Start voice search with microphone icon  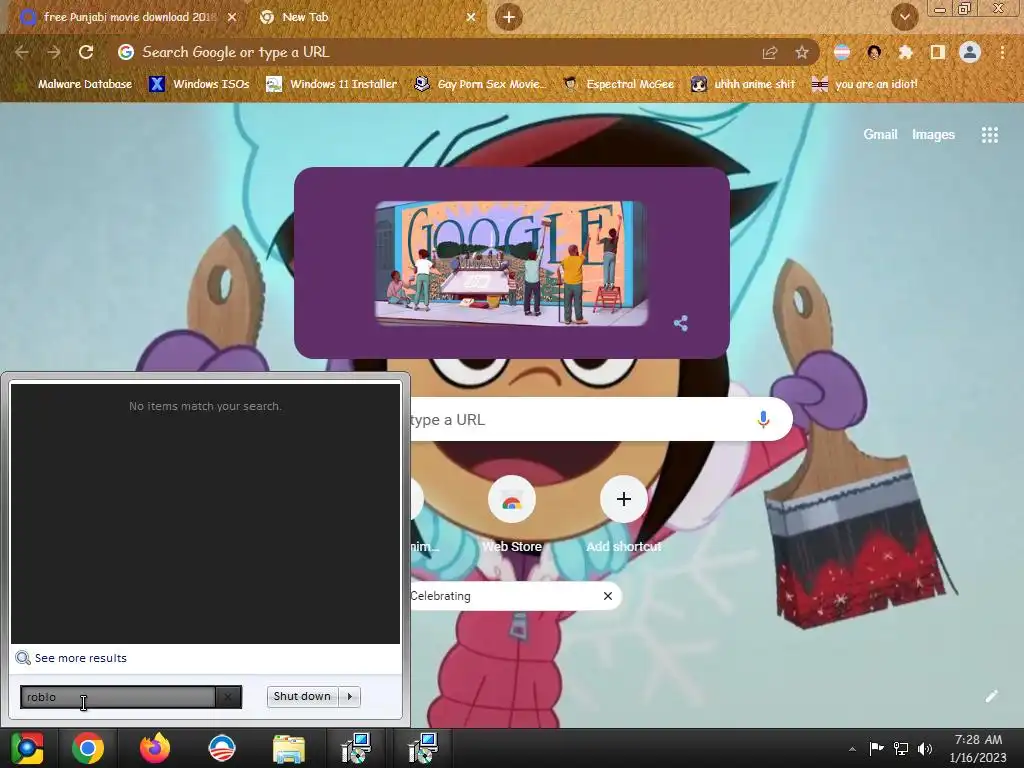[763, 419]
